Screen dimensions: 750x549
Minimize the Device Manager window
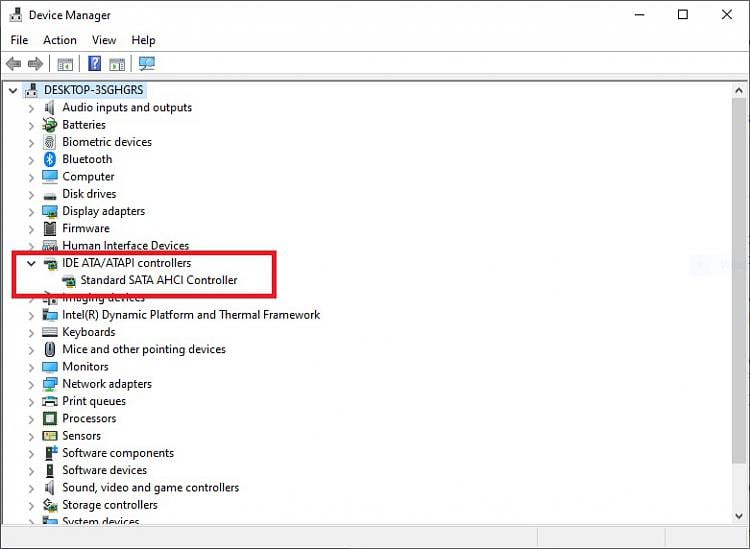pos(639,15)
